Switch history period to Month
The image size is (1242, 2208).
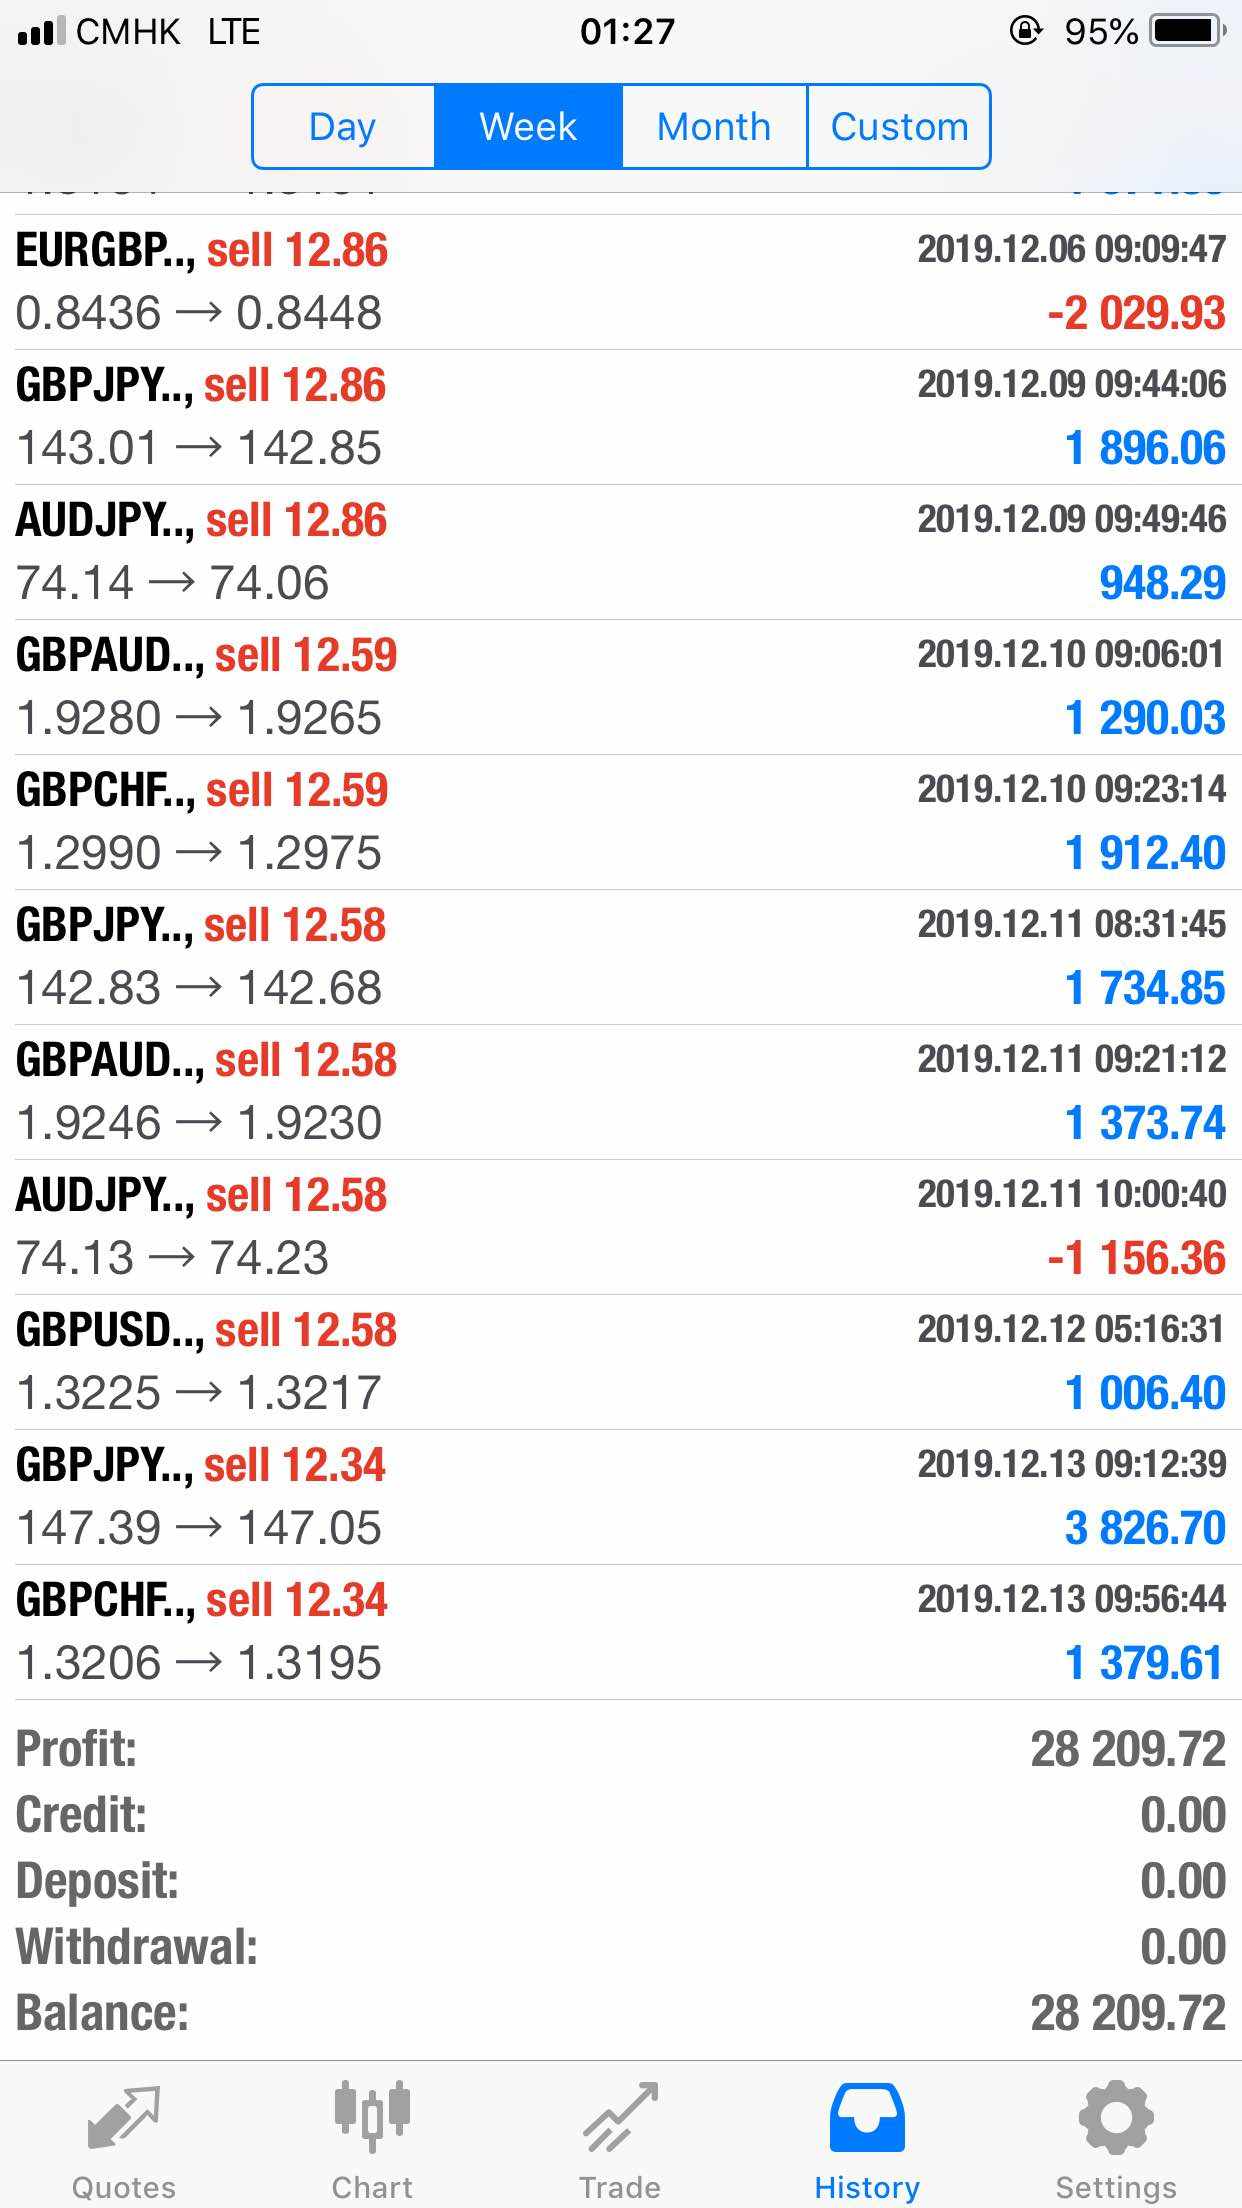coord(714,127)
